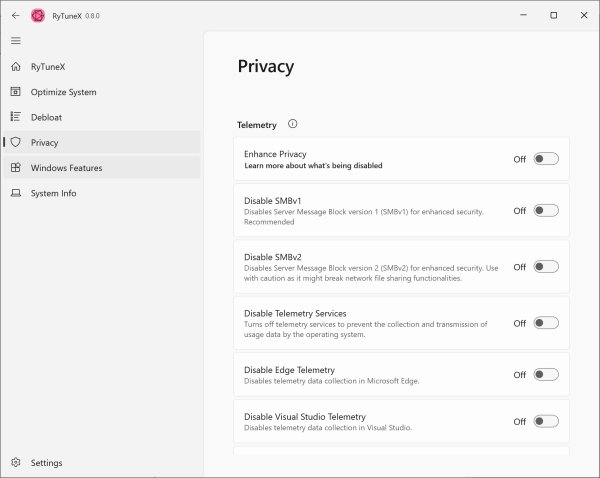Click the Optimize System sidebar icon
The height and width of the screenshot is (478, 600).
15,92
